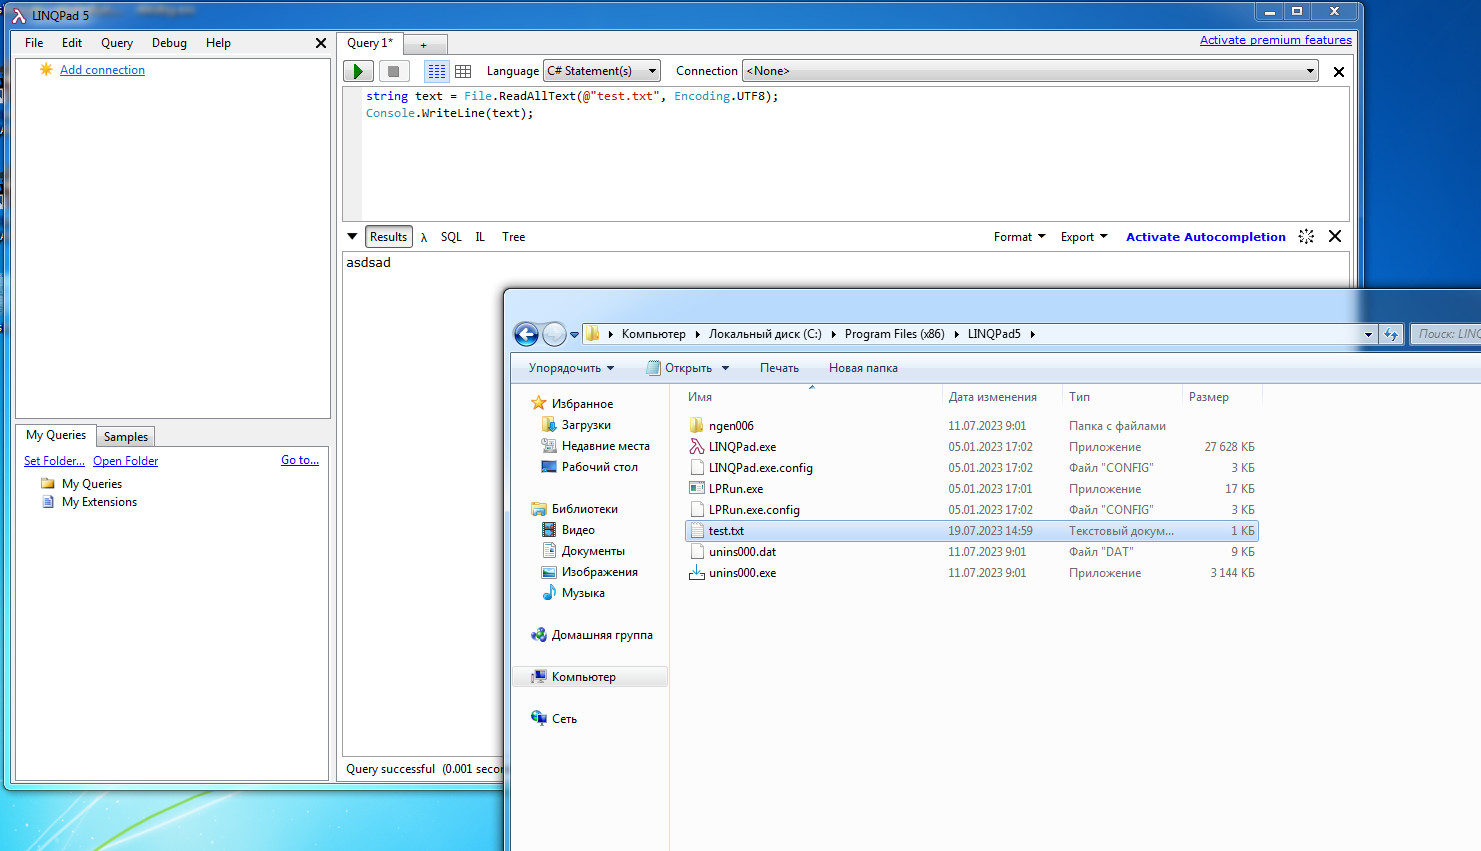Image resolution: width=1481 pixels, height=851 pixels.
Task: Click Activate premium features link
Action: pyautogui.click(x=1275, y=40)
